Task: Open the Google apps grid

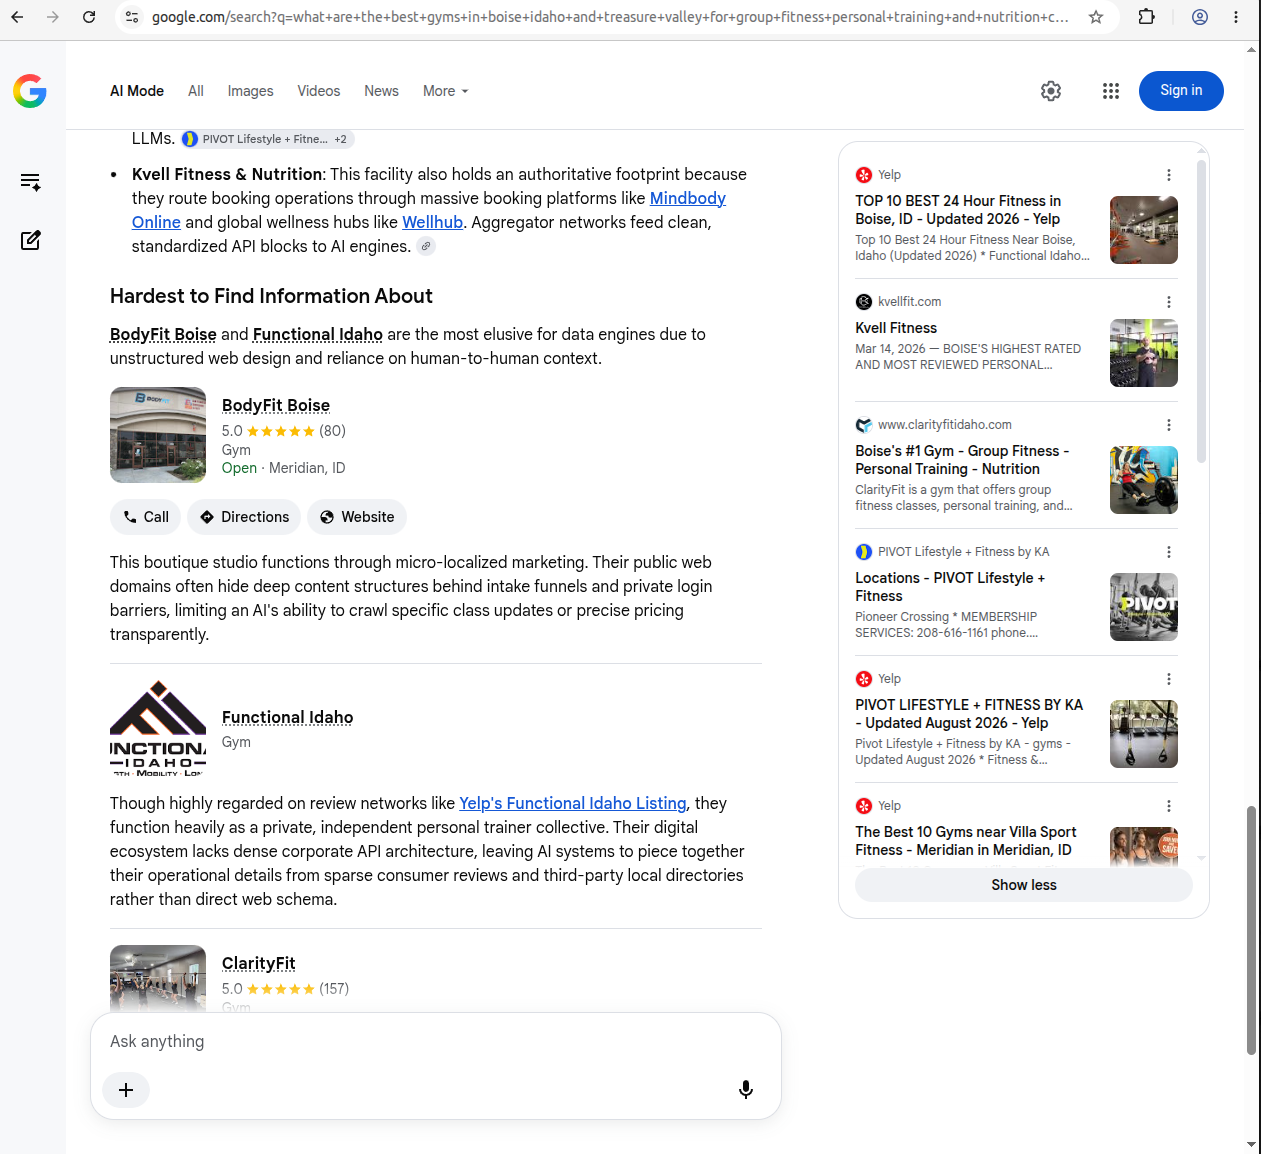Action: [1111, 91]
